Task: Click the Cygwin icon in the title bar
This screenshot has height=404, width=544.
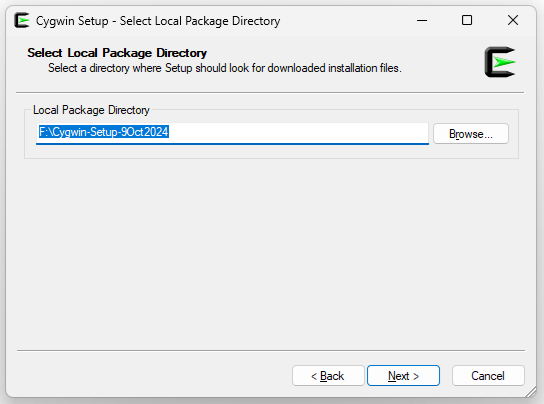Action: [x=22, y=20]
